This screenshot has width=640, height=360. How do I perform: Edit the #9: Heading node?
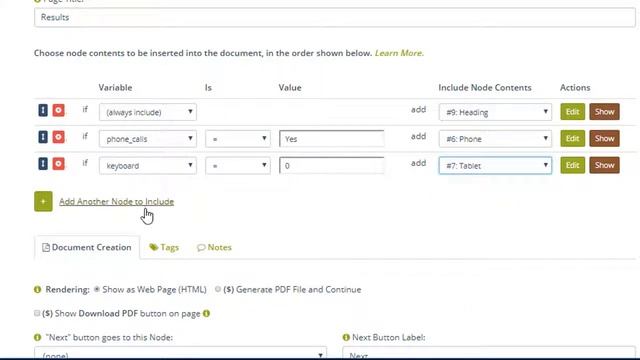[x=572, y=111]
